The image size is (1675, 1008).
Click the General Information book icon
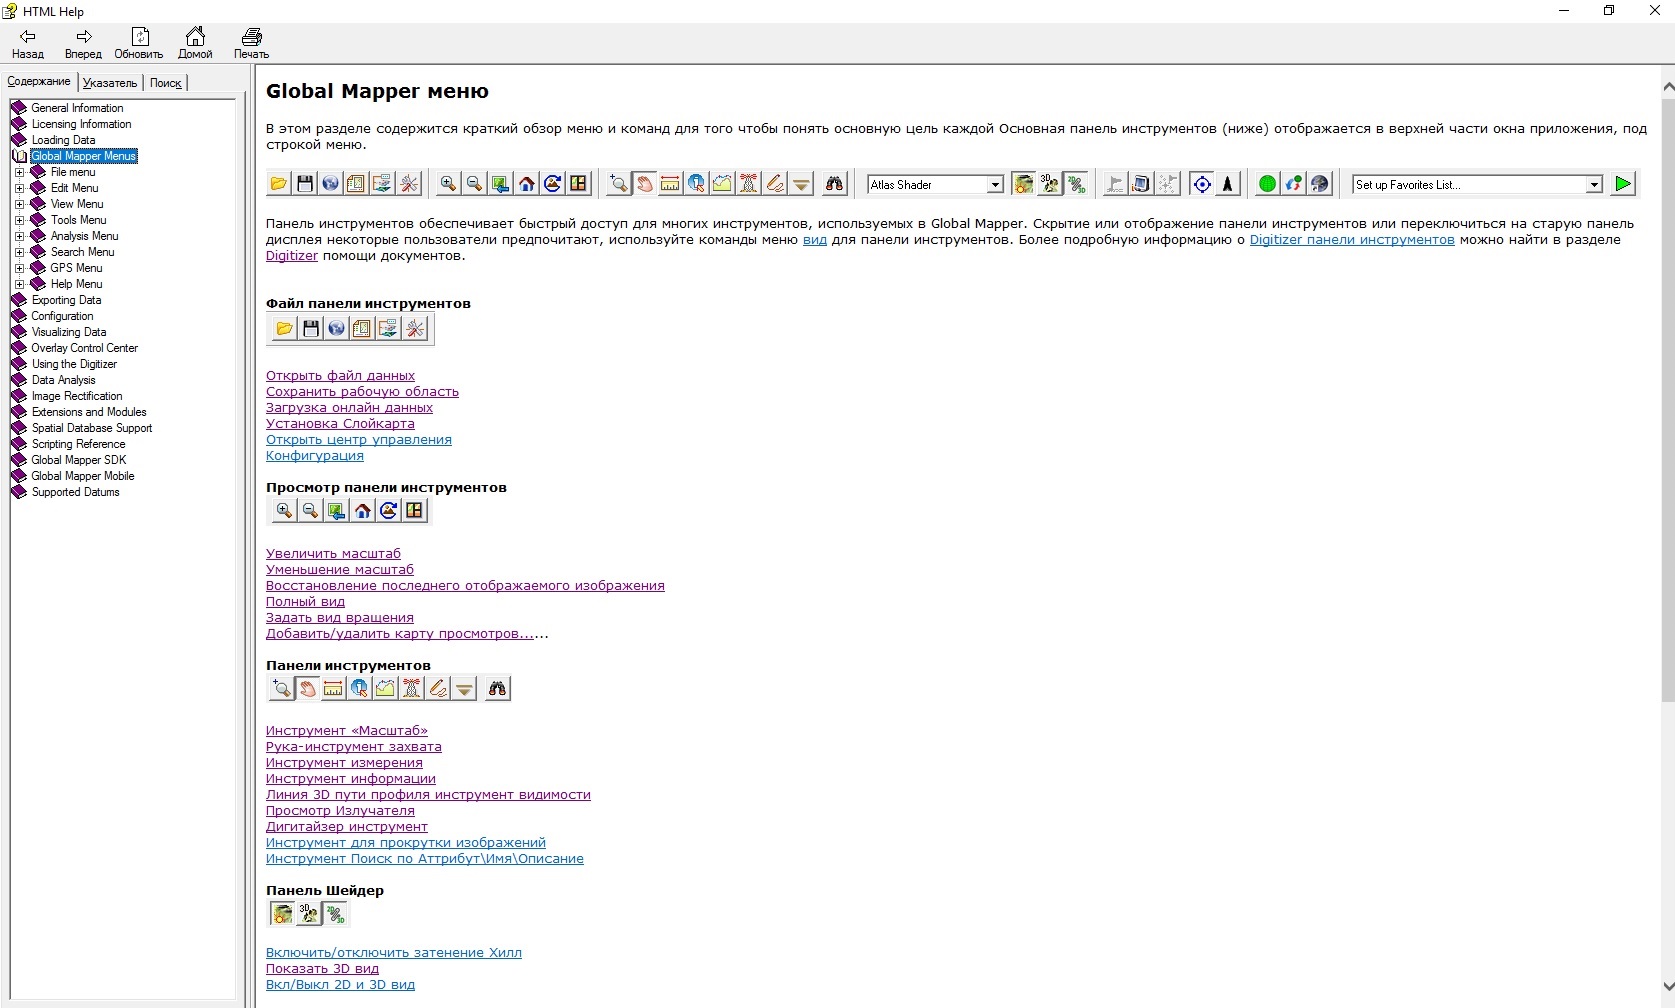pyautogui.click(x=19, y=108)
